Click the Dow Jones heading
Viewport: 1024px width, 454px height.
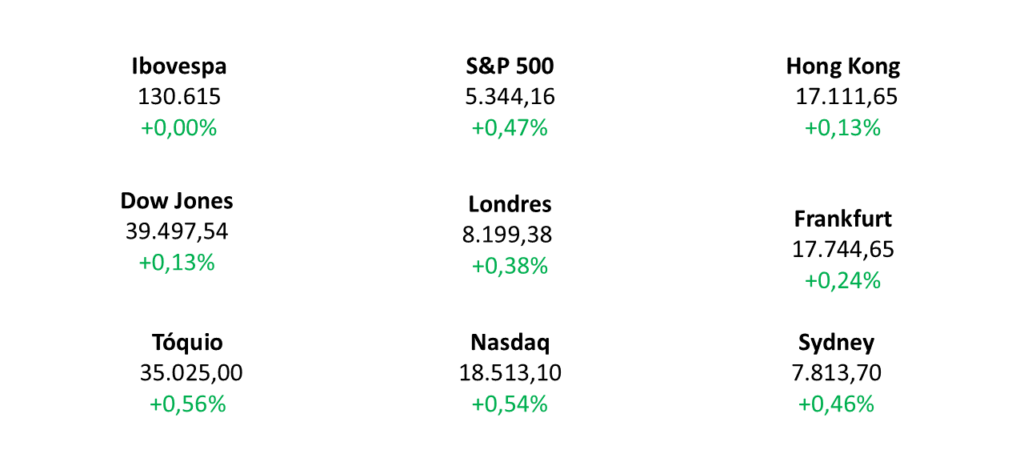point(176,201)
